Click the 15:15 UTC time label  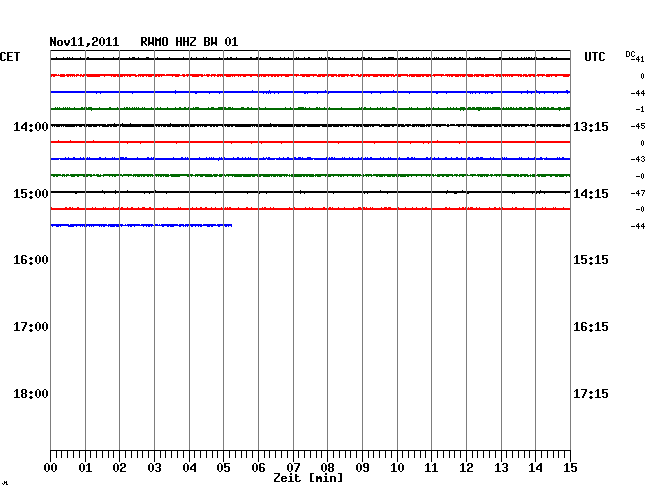coord(591,260)
